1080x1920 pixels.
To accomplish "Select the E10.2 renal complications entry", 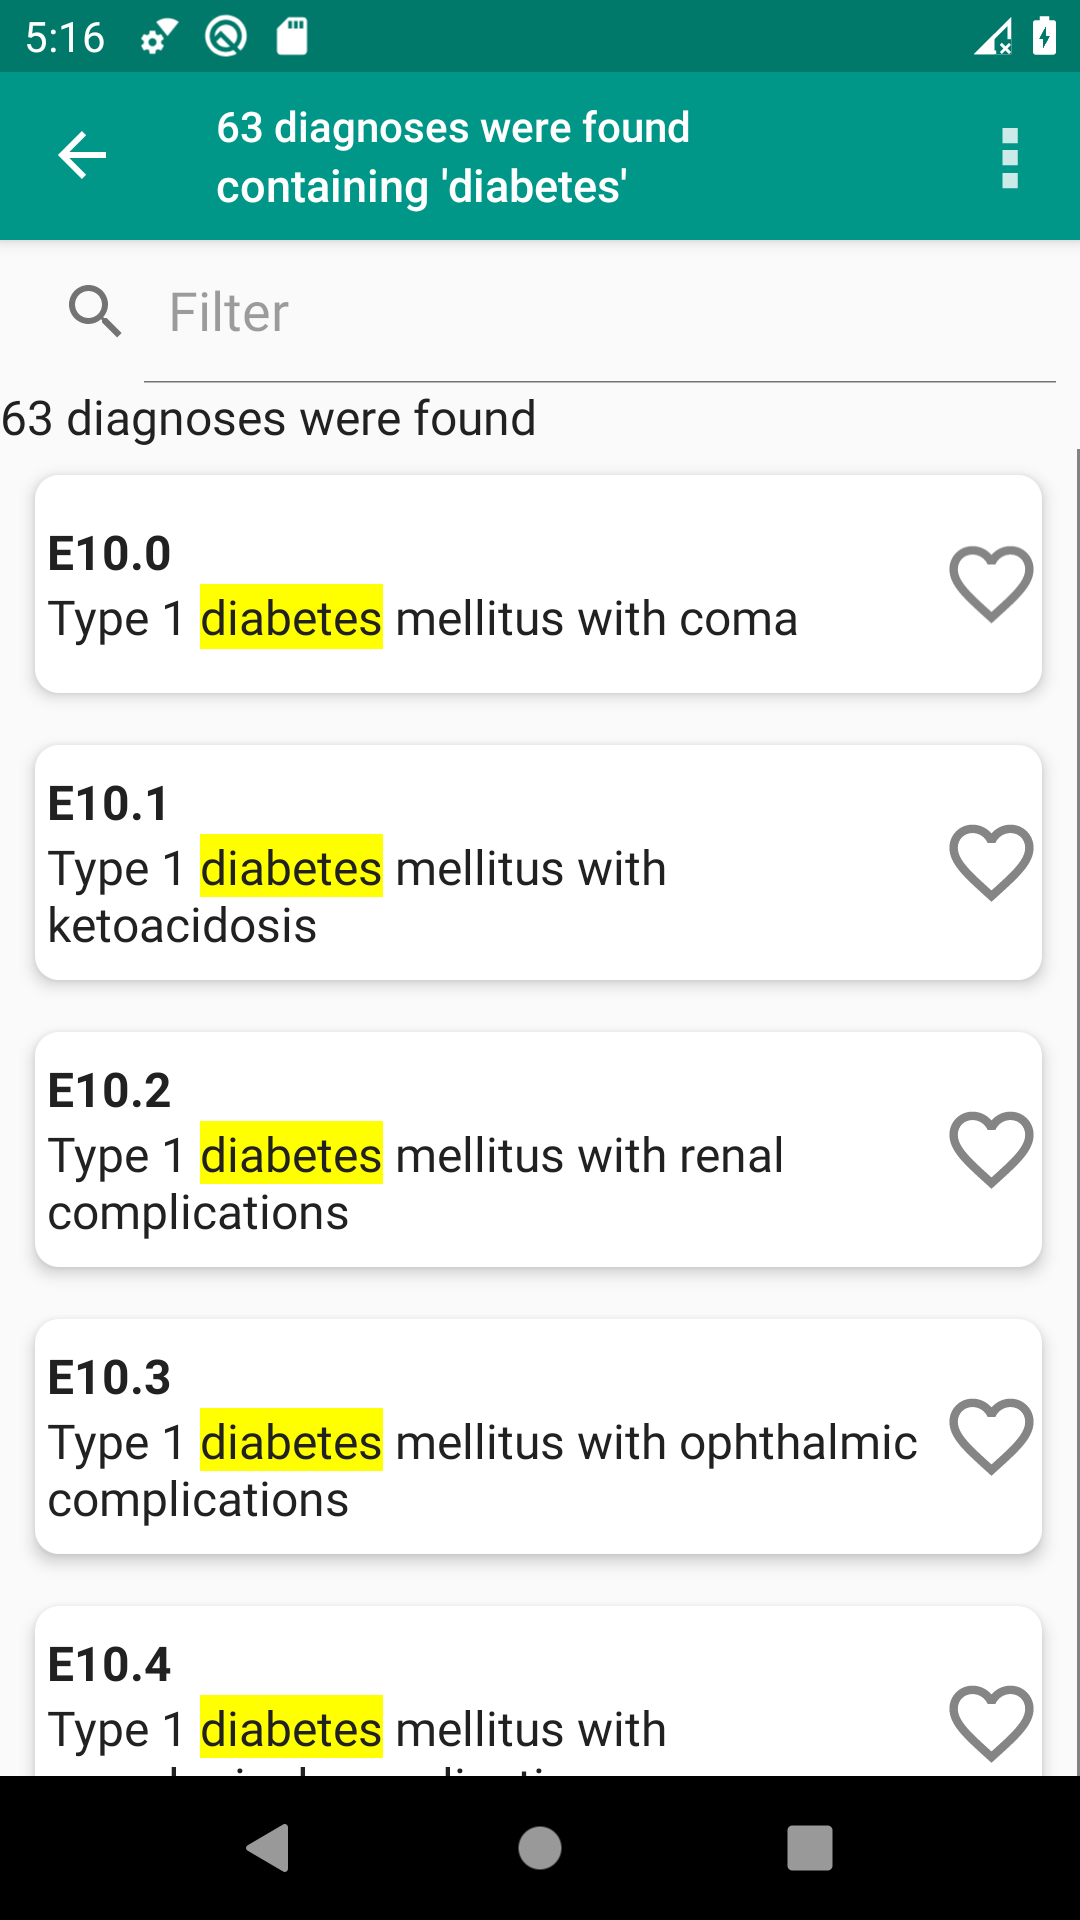I will [538, 1149].
